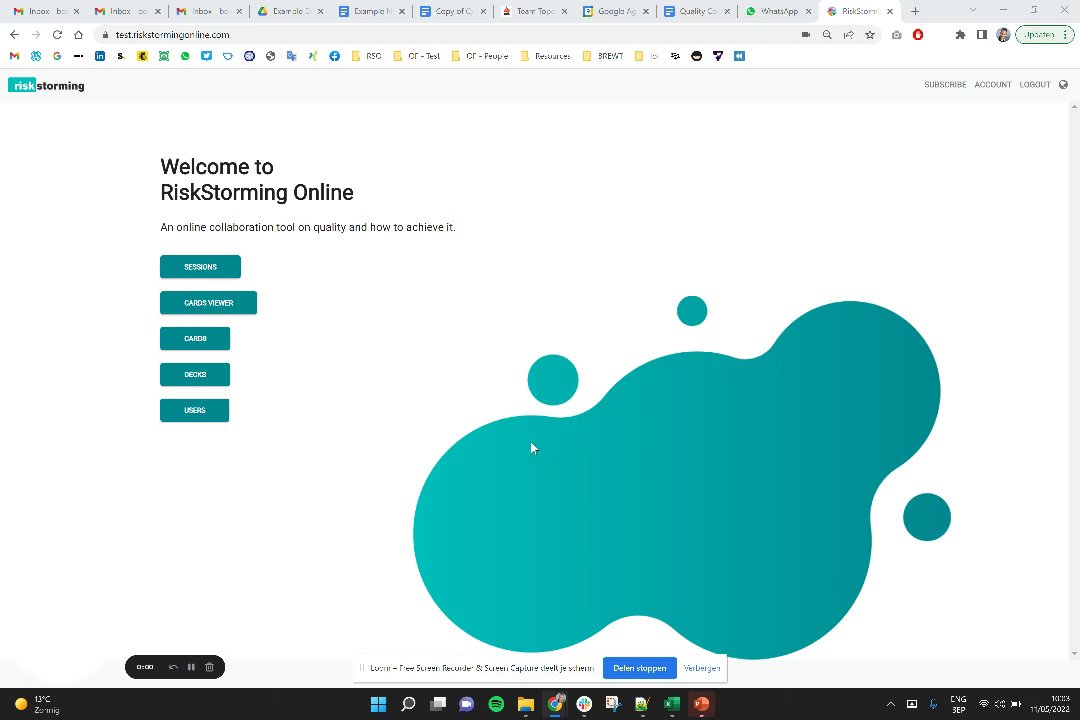Screen dimensions: 1080x720
Task: Open the RSC bookmarks folder
Action: click(x=366, y=56)
